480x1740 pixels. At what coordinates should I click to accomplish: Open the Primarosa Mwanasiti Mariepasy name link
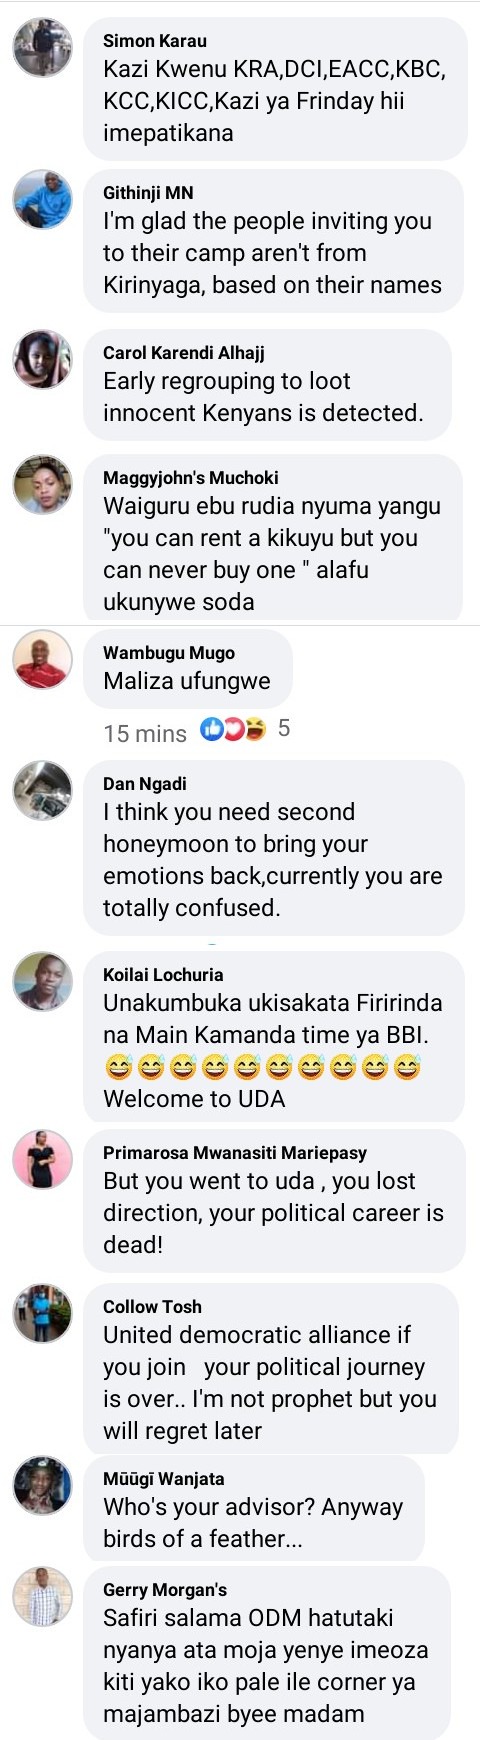point(235,1153)
